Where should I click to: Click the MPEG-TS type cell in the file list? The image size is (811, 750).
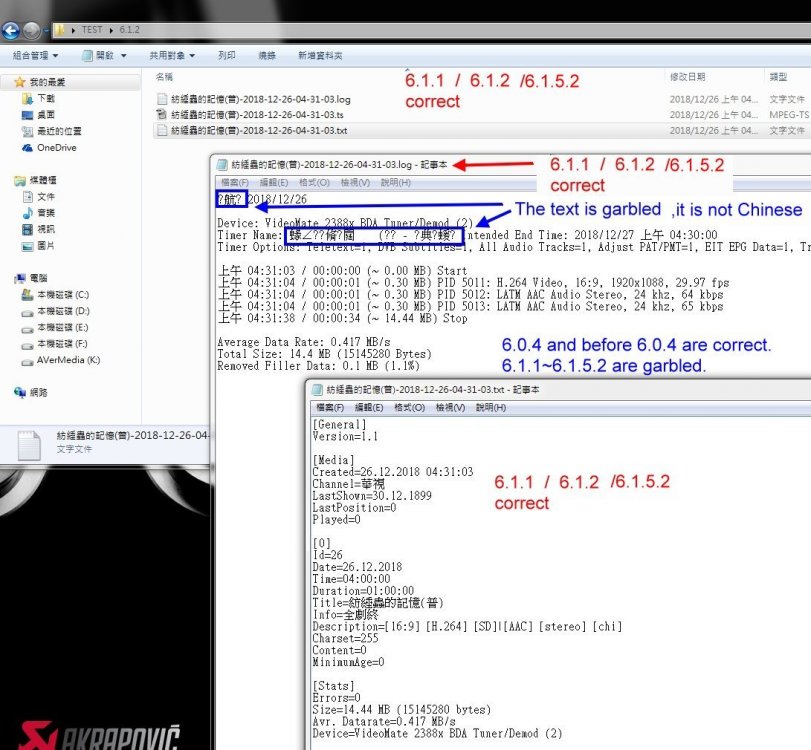[x=789, y=114]
